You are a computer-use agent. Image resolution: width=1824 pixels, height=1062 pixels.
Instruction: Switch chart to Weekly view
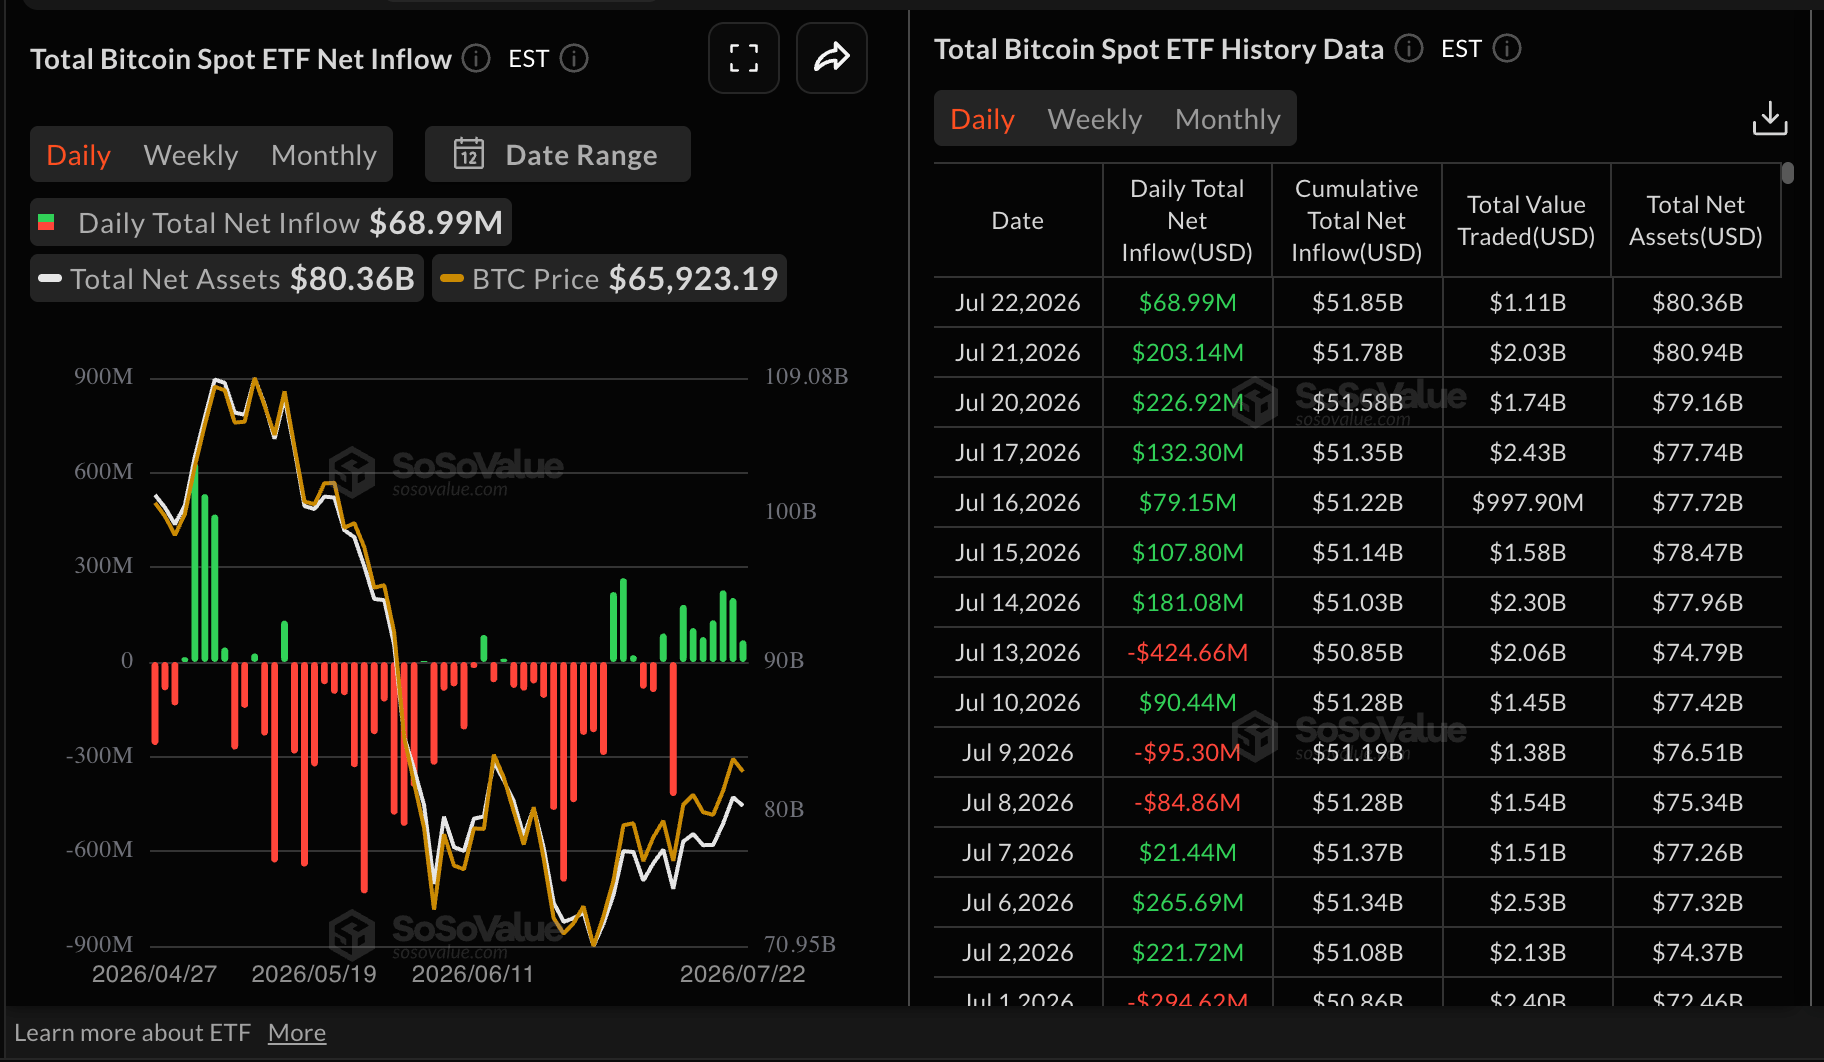[191, 155]
